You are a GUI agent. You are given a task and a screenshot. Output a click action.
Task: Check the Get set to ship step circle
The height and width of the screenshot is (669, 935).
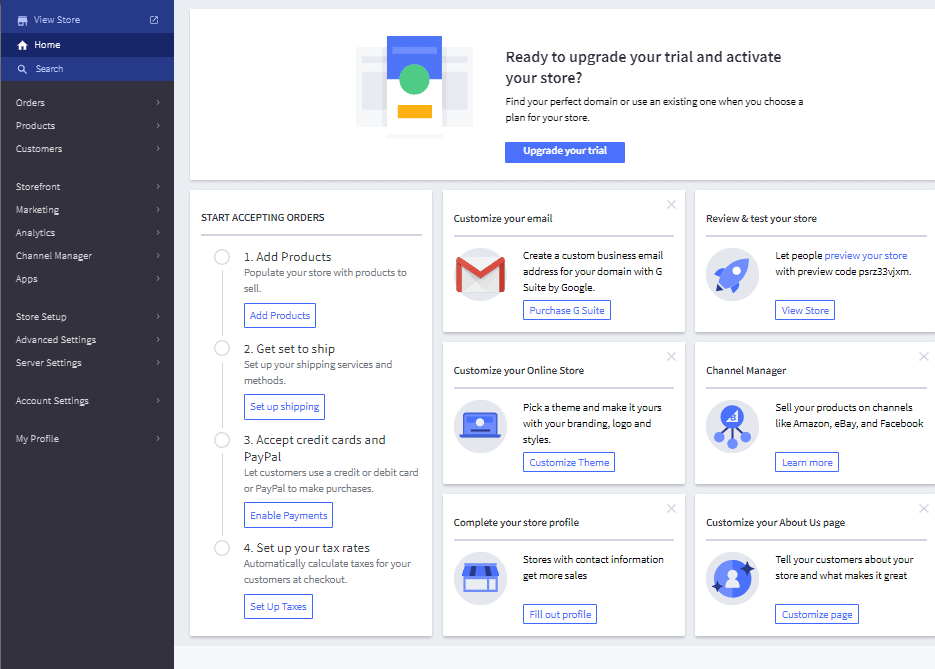point(222,349)
